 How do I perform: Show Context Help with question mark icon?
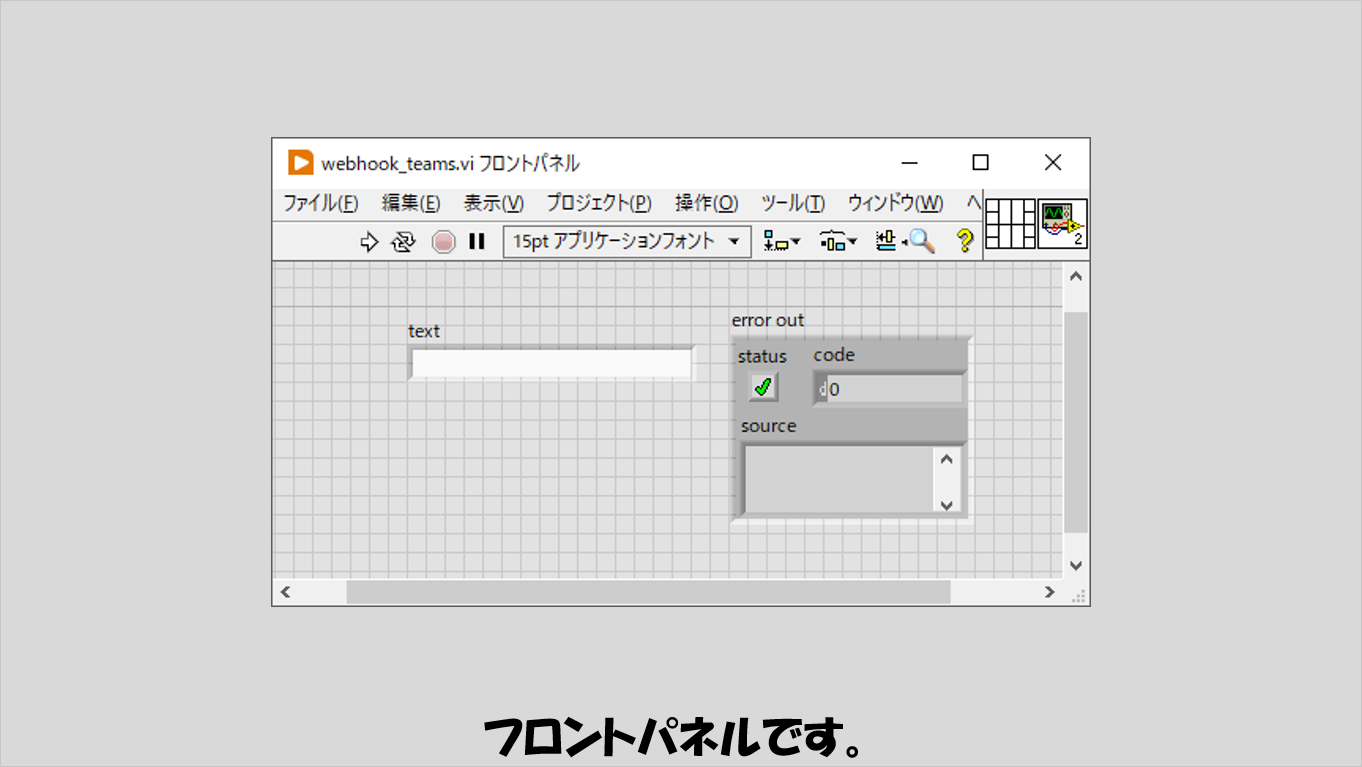click(964, 241)
